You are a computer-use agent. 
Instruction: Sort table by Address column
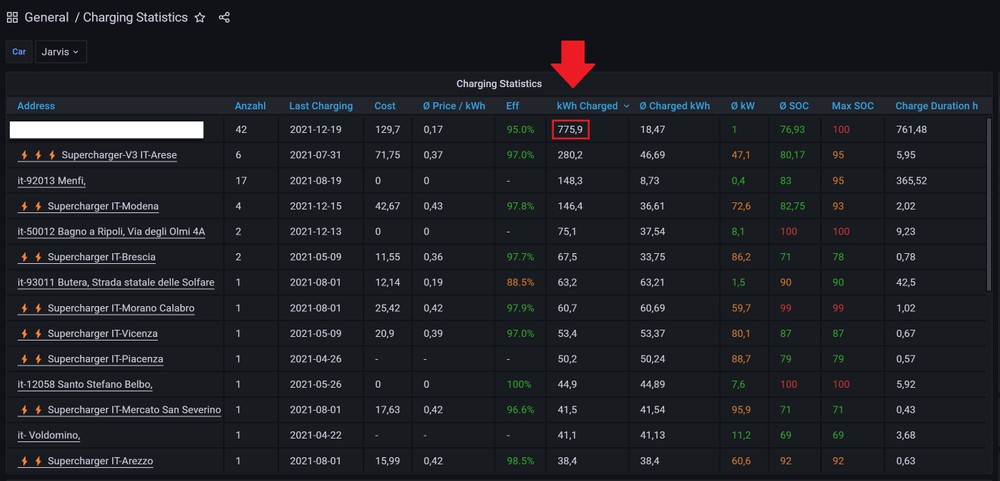click(36, 106)
